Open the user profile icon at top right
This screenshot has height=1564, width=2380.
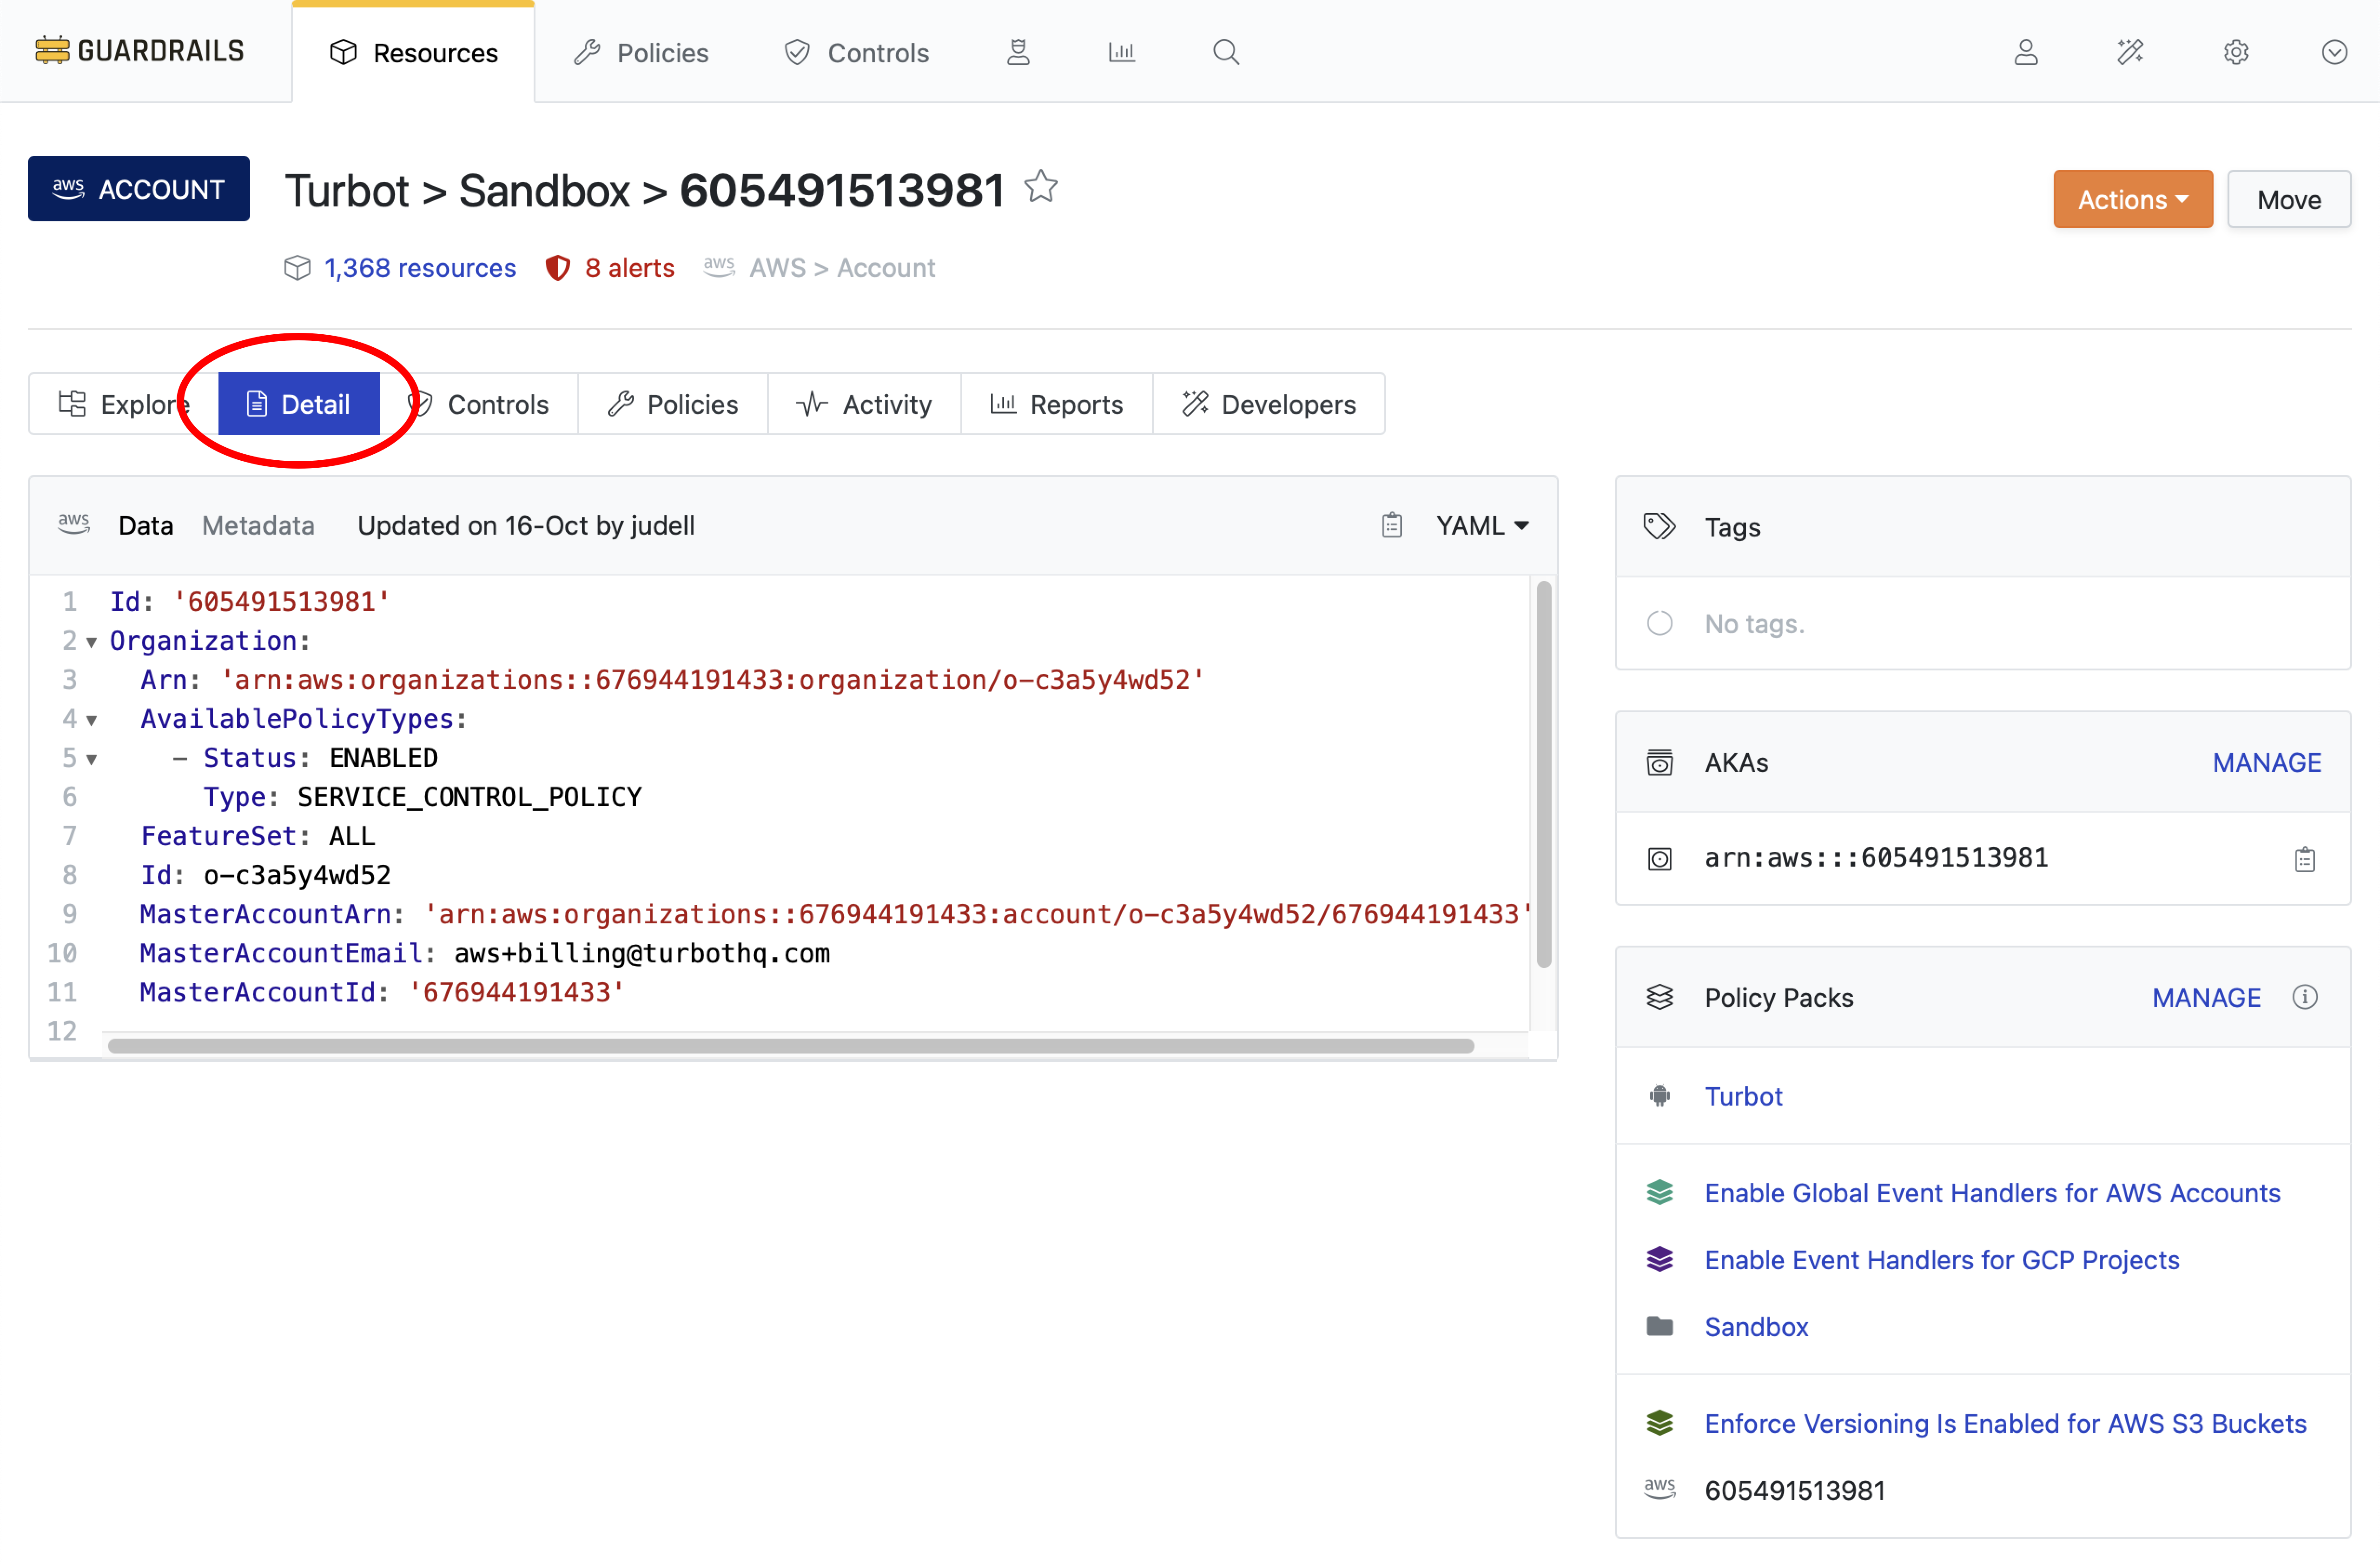pyautogui.click(x=2026, y=52)
